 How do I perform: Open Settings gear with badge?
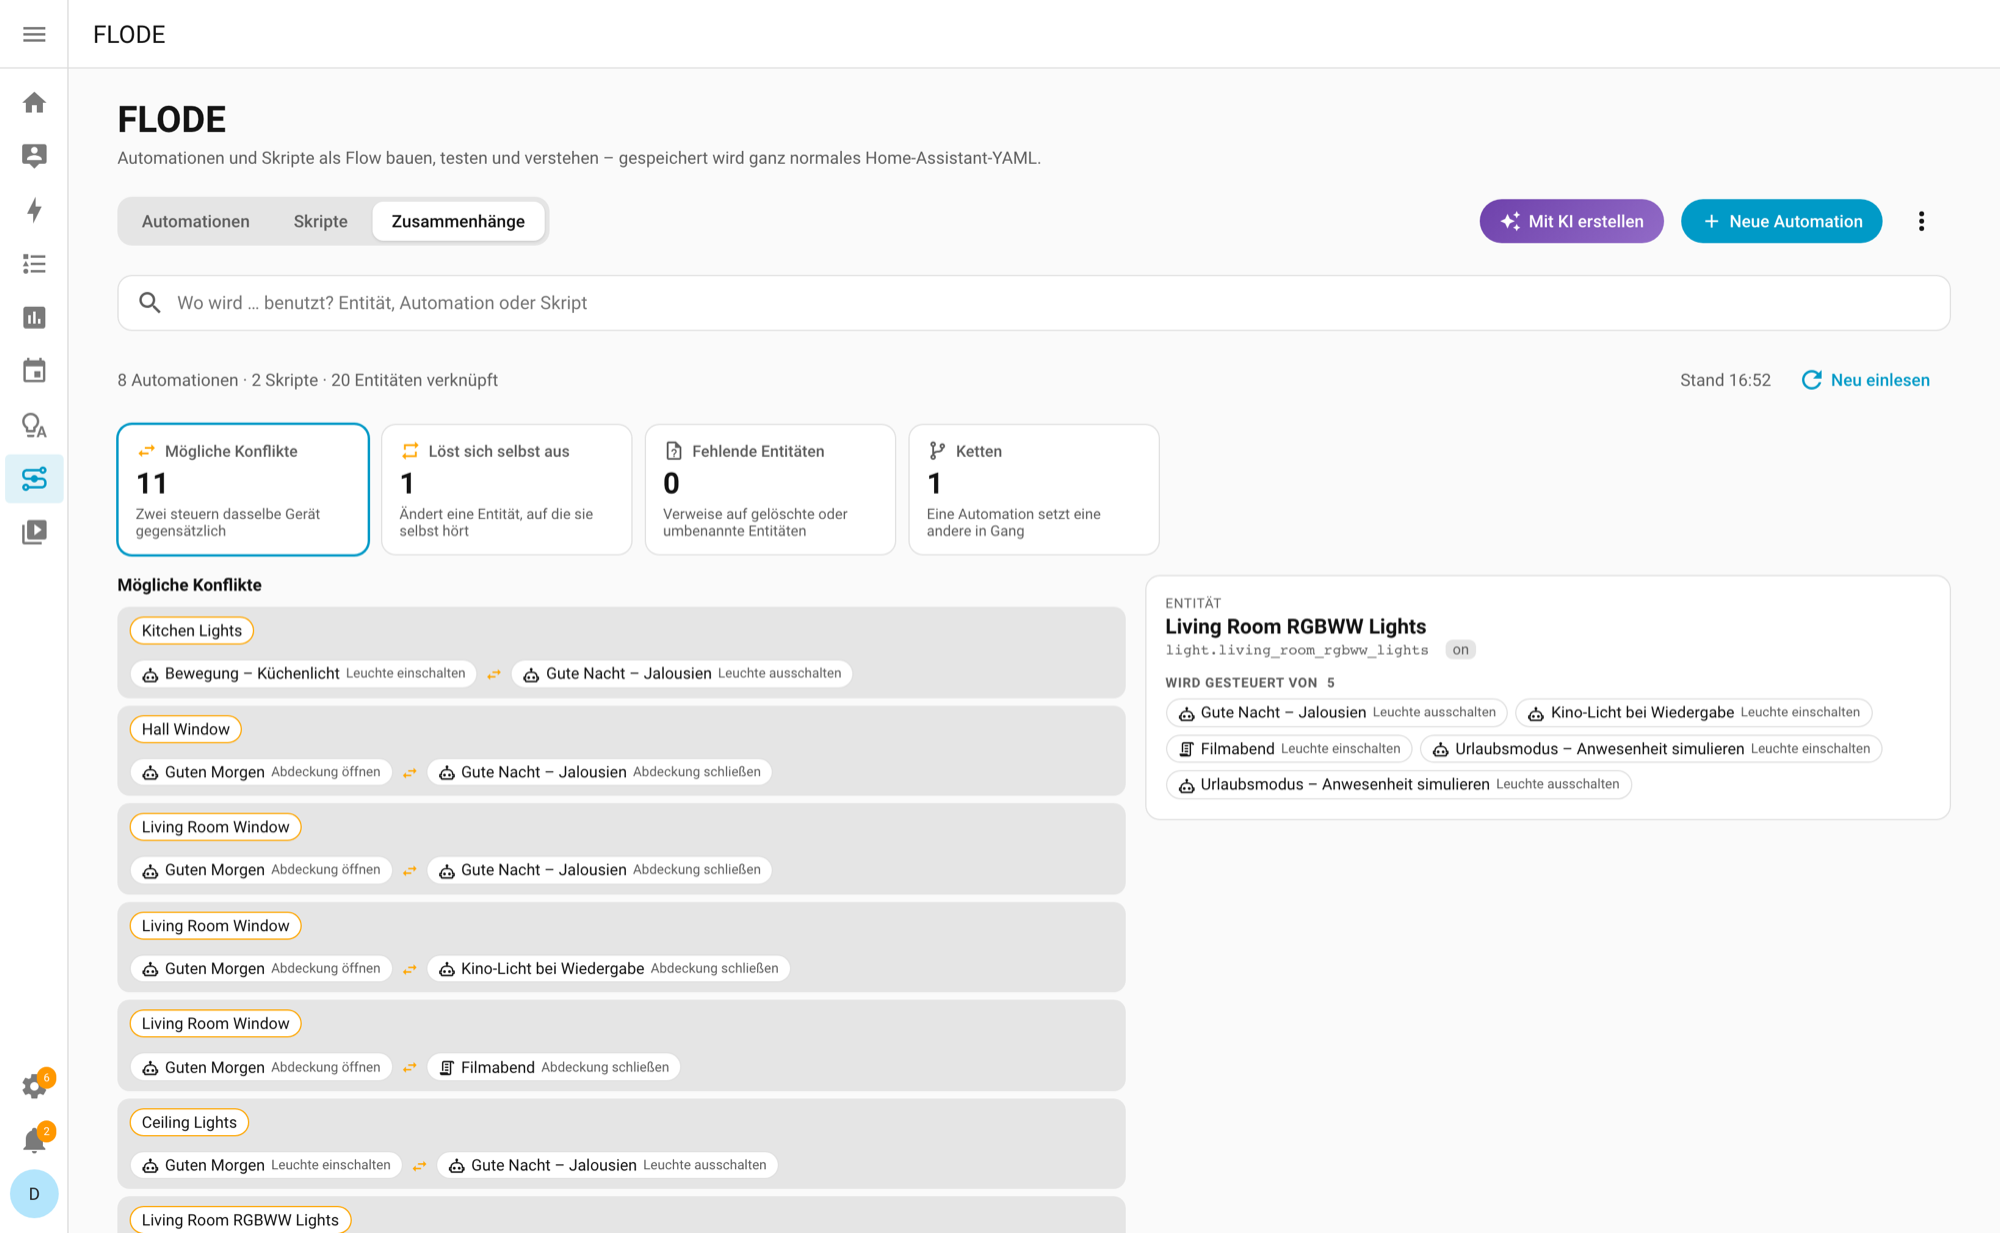36,1086
